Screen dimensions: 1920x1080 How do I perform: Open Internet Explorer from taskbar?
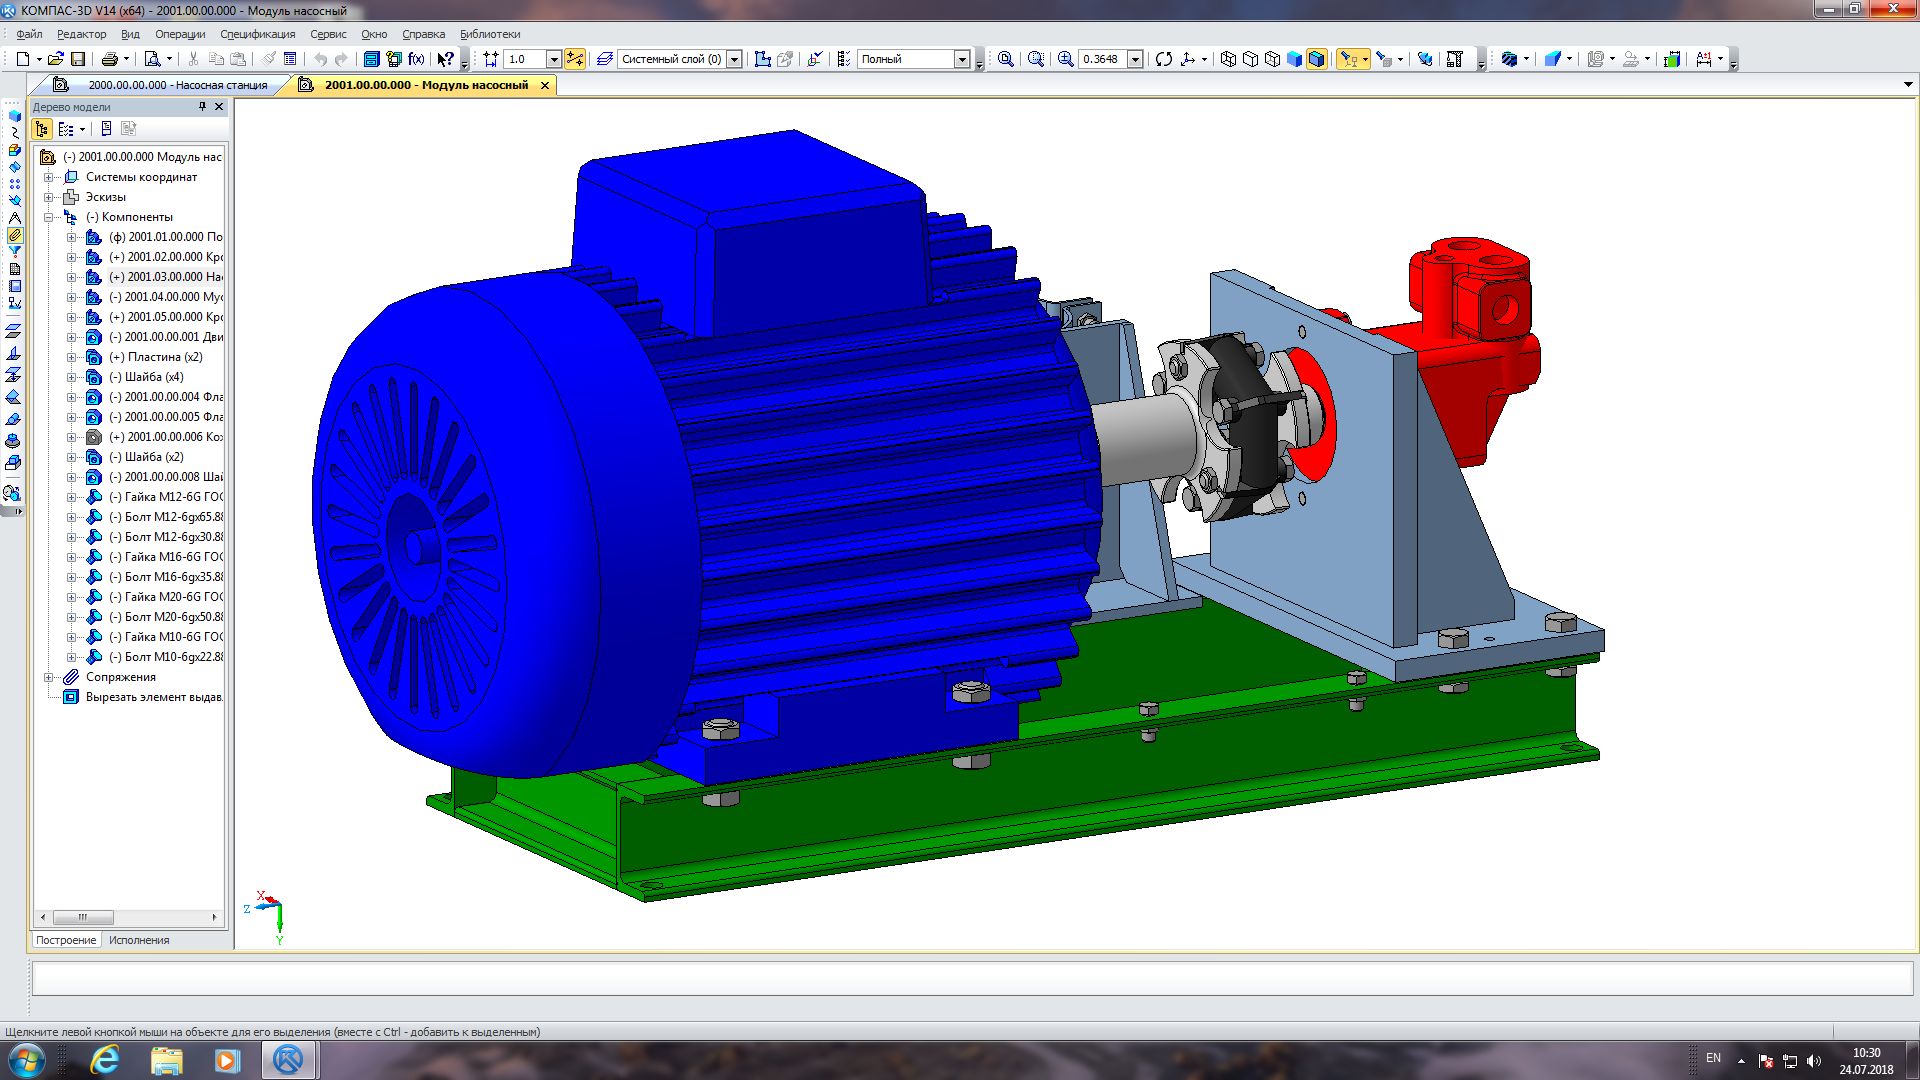click(x=104, y=1060)
